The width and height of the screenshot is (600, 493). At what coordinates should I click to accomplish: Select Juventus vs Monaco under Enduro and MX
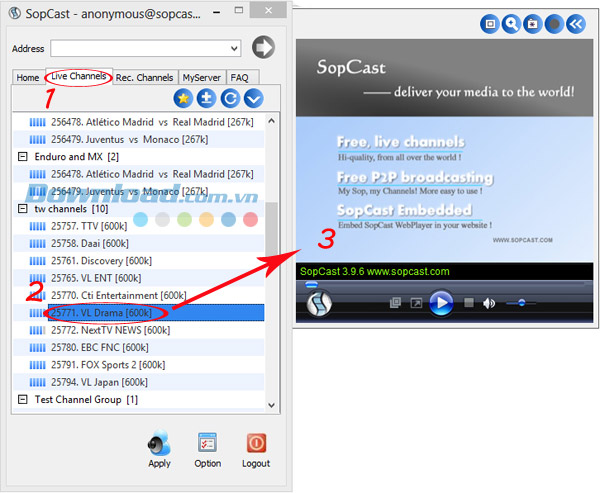click(x=130, y=191)
